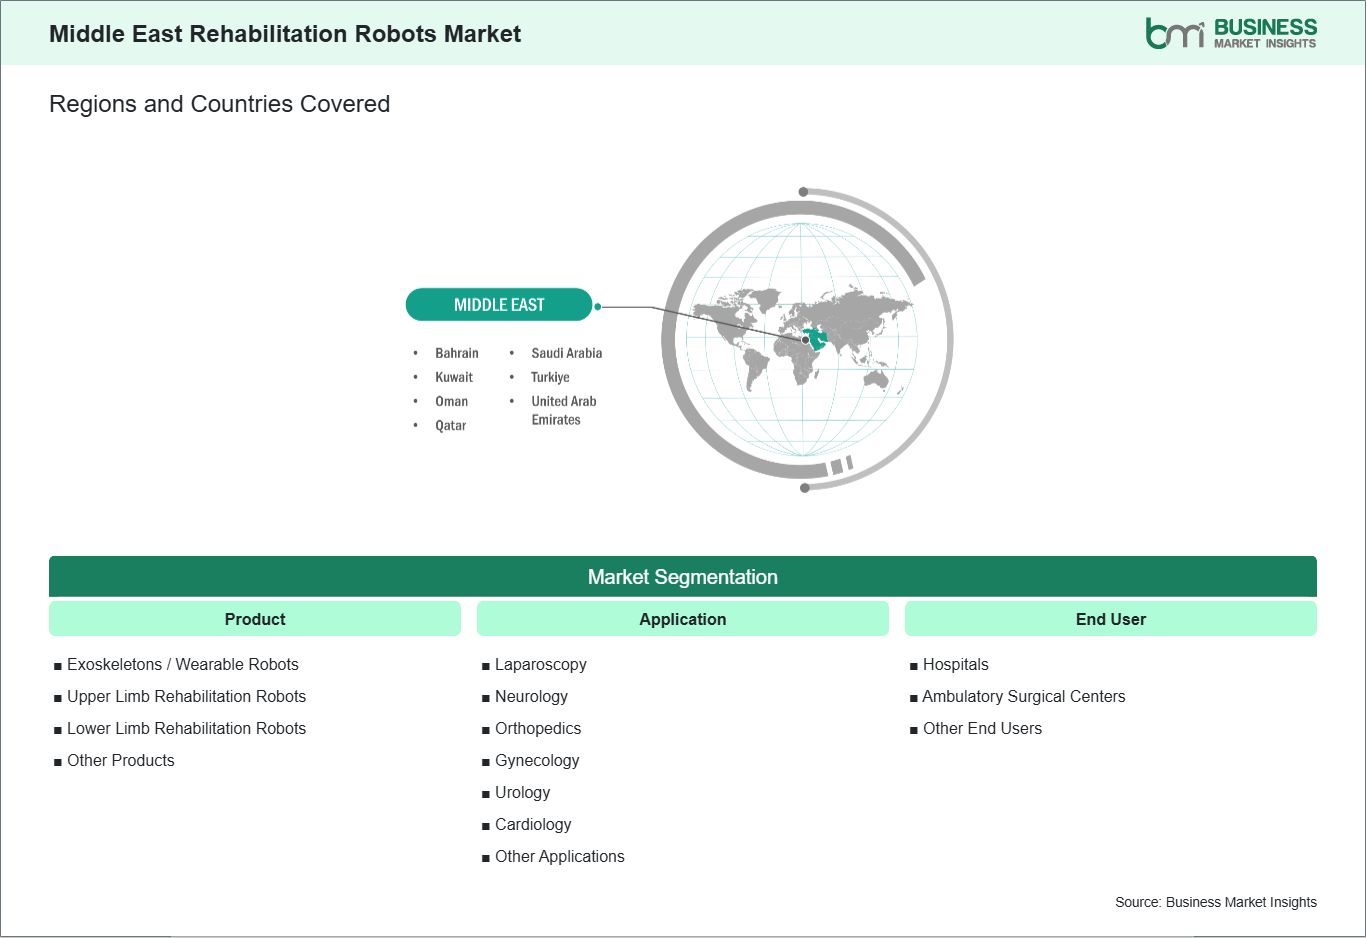Click 'Qatar' in the country list

[x=450, y=425]
